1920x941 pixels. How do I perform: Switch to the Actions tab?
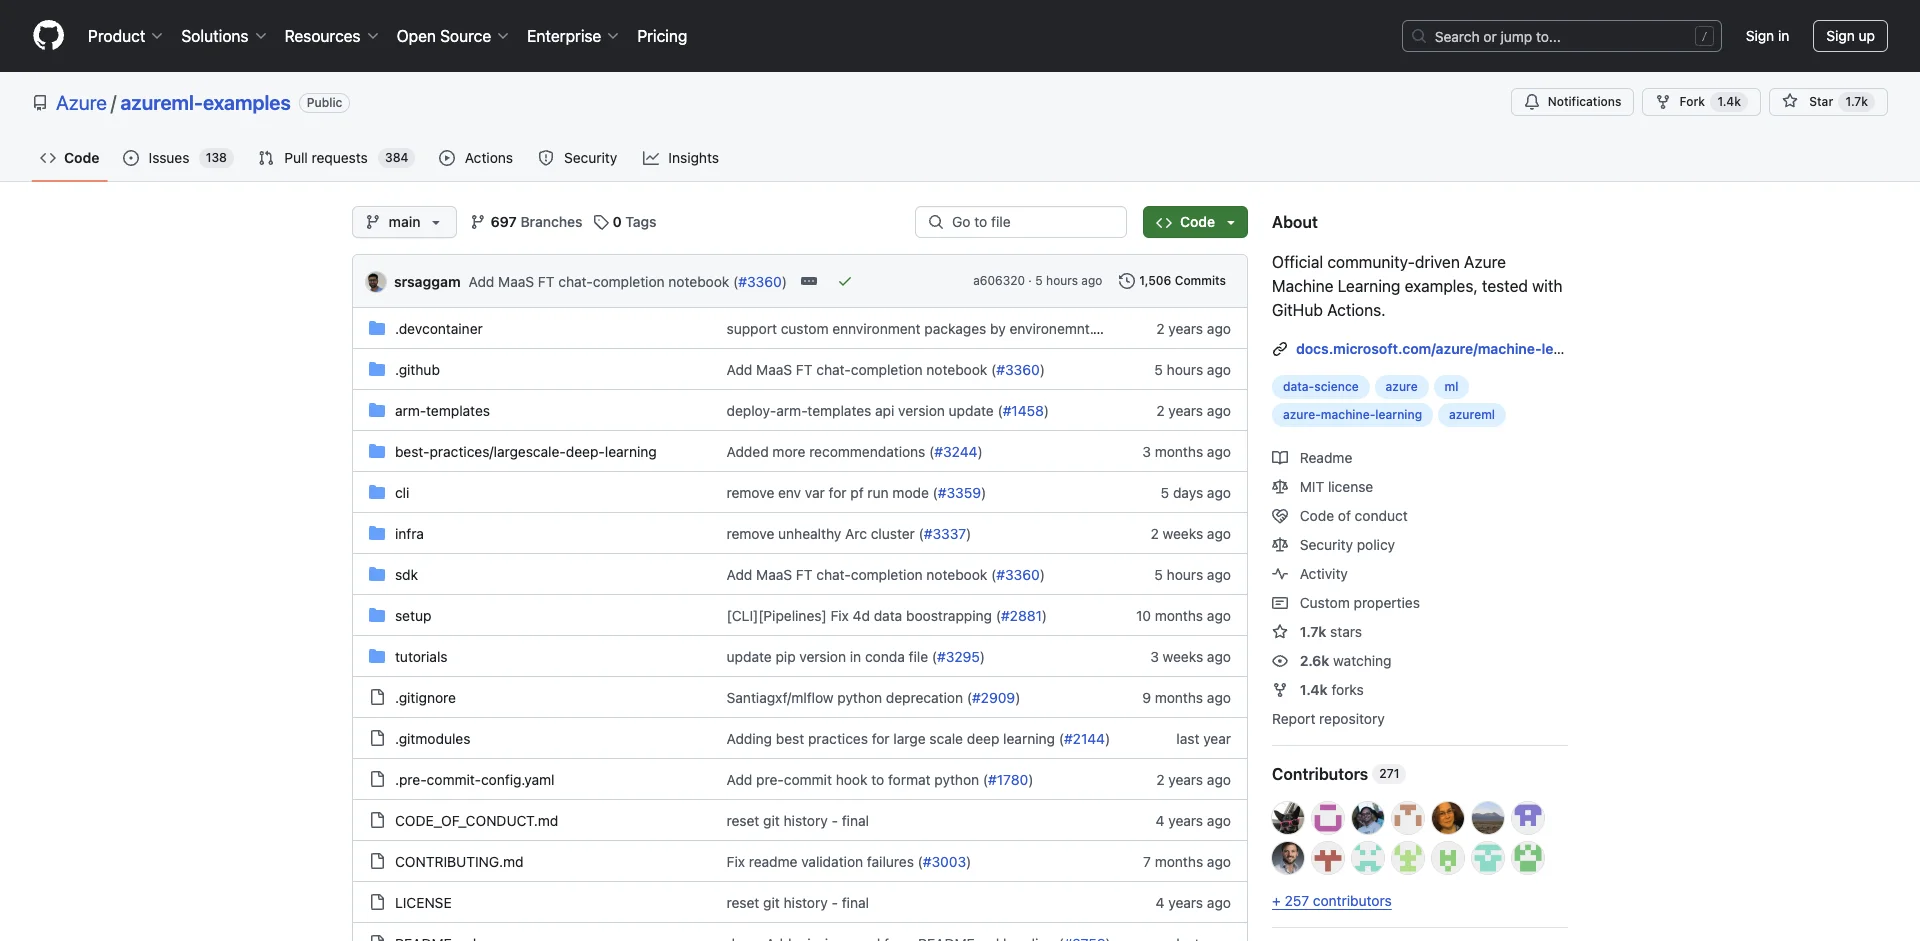[x=476, y=158]
